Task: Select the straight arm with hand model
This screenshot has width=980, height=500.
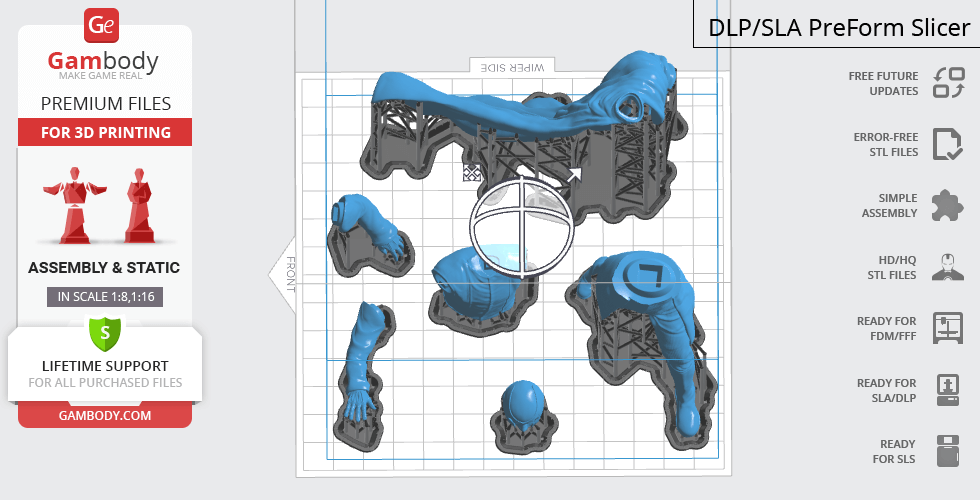Action: [x=363, y=365]
